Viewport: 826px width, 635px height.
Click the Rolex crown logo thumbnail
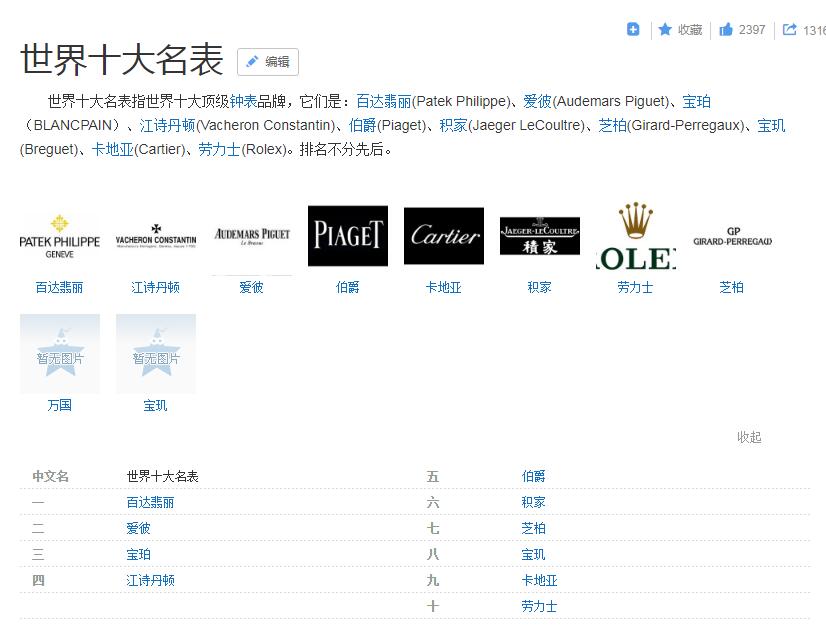tap(636, 236)
